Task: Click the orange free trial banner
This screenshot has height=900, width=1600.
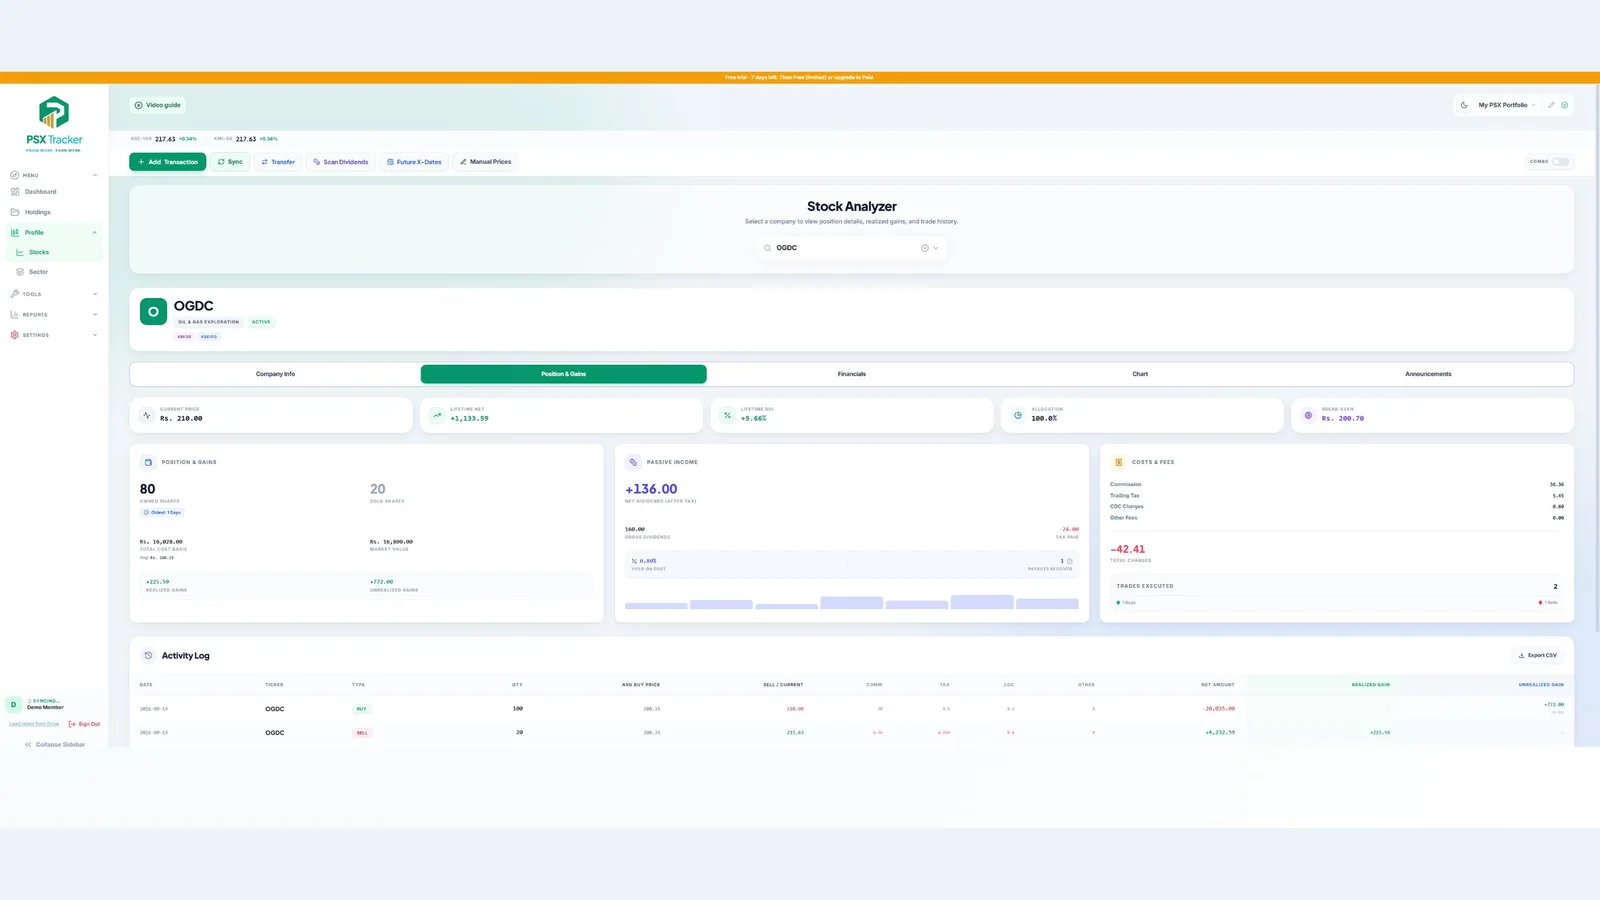Action: [x=800, y=77]
